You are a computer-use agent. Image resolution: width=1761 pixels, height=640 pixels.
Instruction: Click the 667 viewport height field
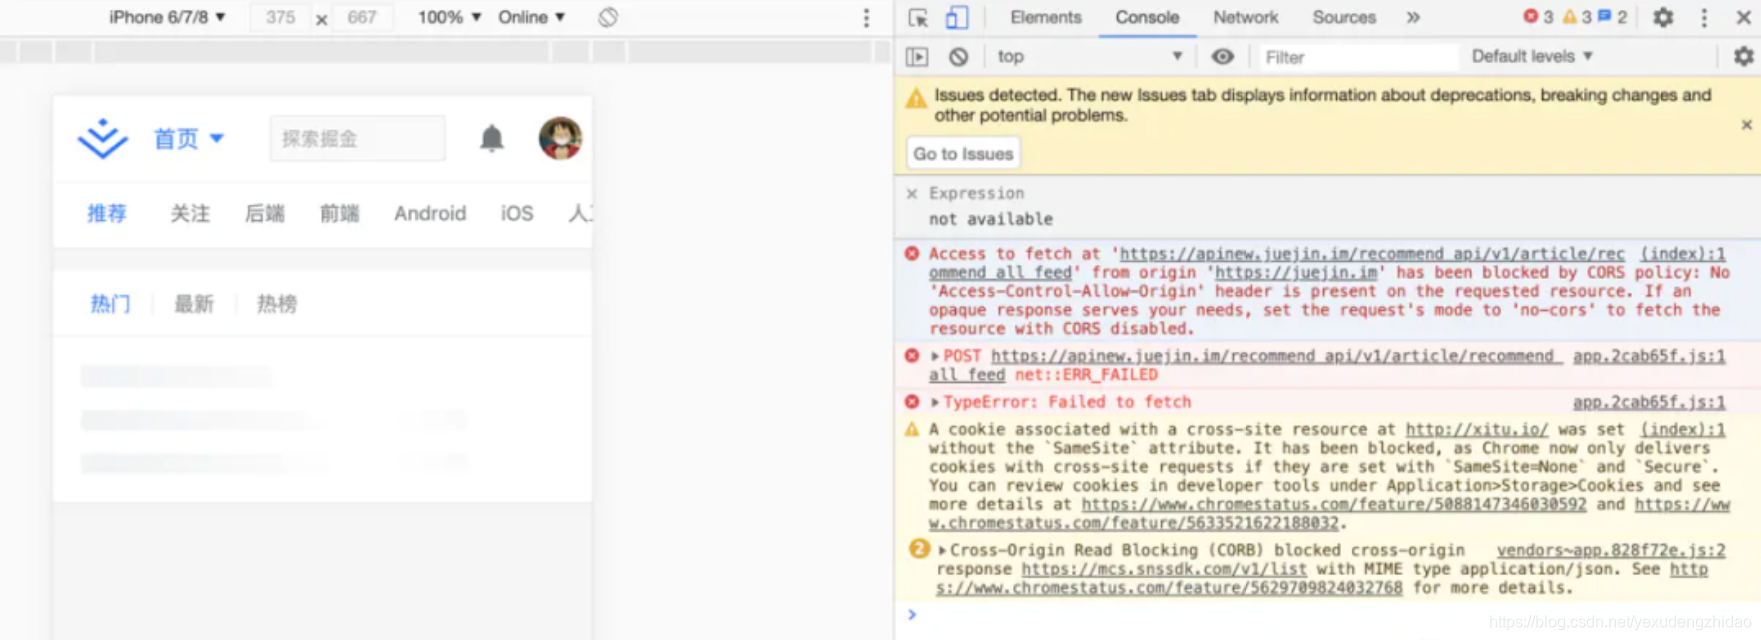tap(362, 17)
